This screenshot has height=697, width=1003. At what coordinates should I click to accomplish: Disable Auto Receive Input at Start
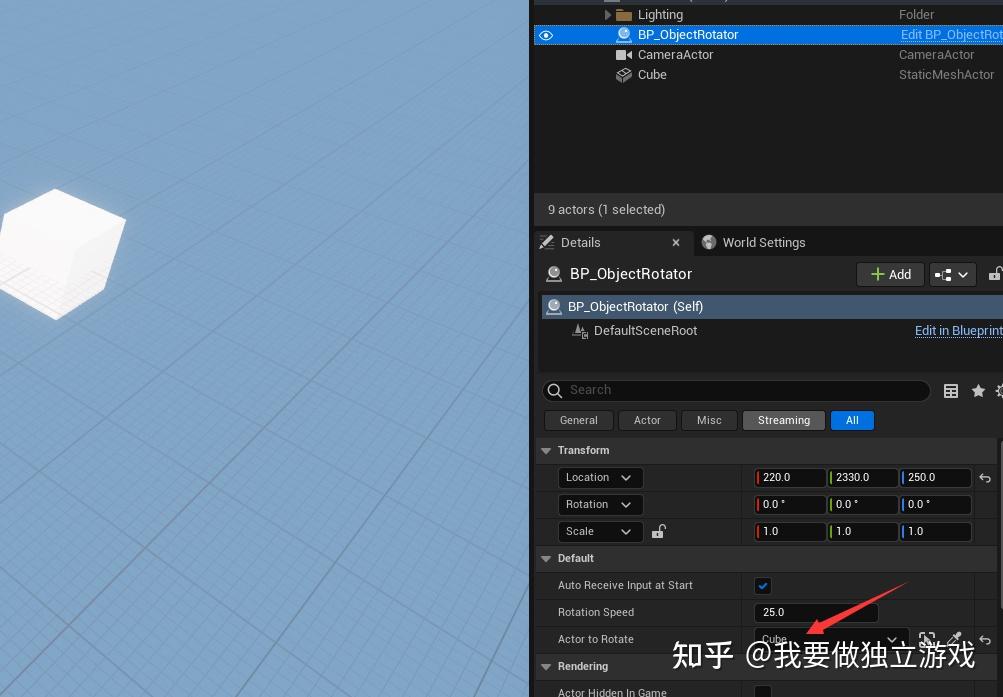(x=763, y=585)
